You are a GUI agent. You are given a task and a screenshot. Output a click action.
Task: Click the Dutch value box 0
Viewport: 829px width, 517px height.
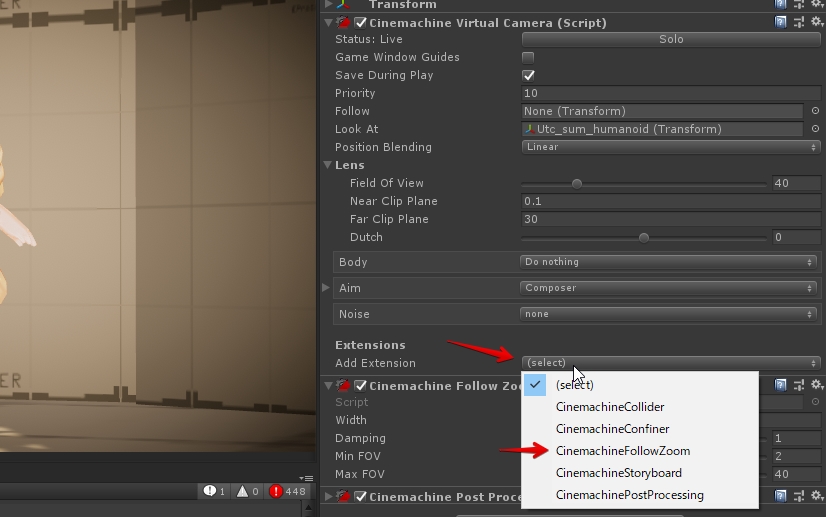[796, 237]
